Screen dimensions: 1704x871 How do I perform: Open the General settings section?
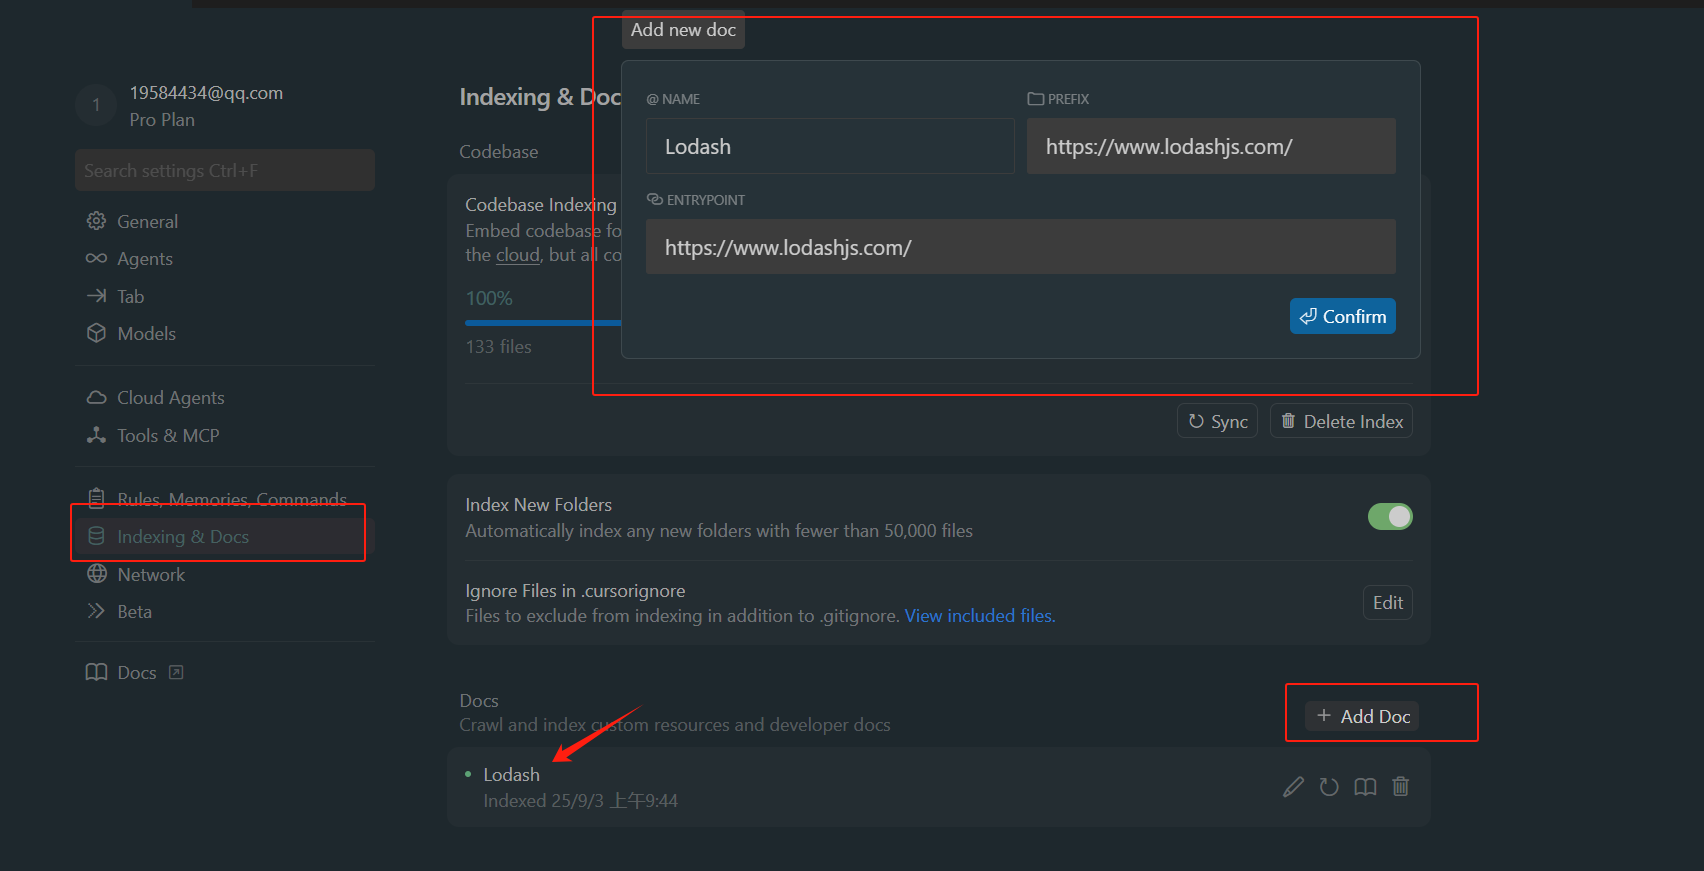147,222
